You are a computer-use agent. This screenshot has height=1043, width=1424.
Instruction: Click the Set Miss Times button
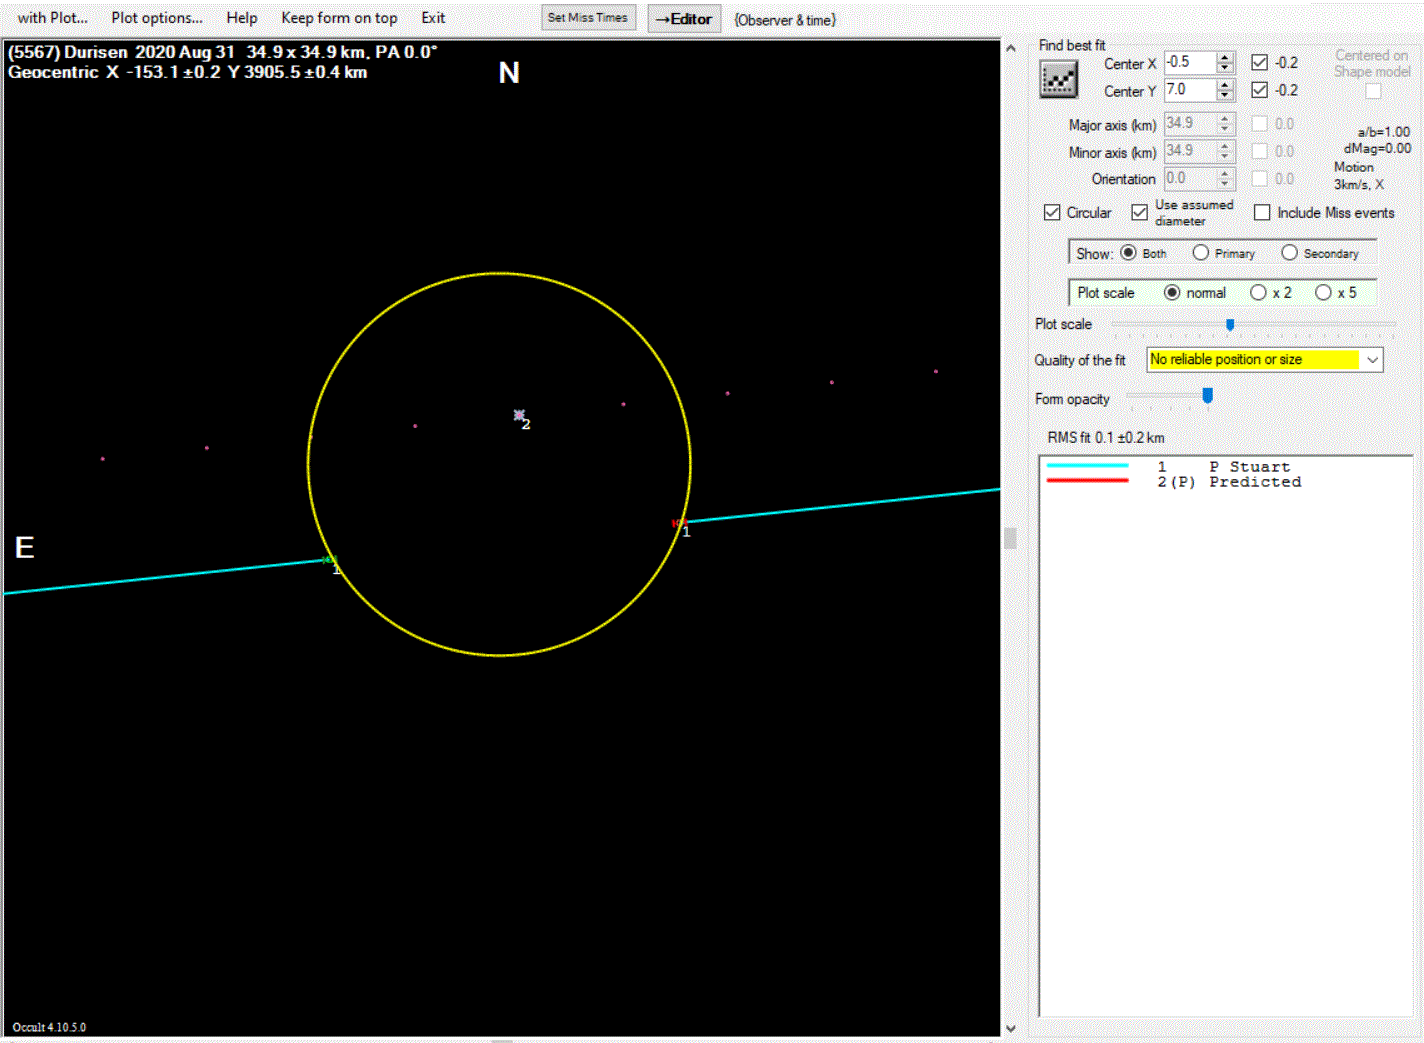(x=588, y=18)
